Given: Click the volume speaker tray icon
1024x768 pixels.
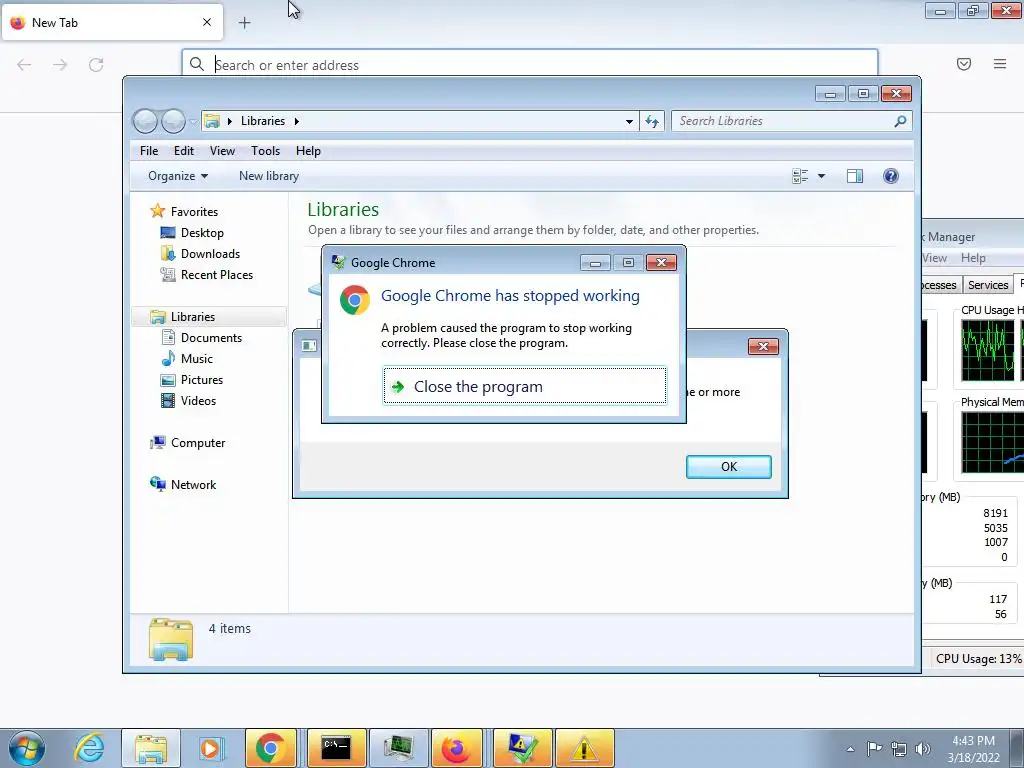Looking at the screenshot, I should coord(923,749).
